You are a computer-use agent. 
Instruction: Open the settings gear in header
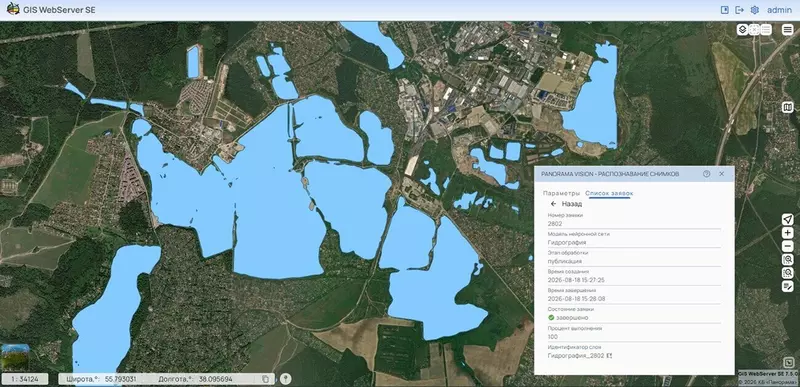[x=755, y=10]
